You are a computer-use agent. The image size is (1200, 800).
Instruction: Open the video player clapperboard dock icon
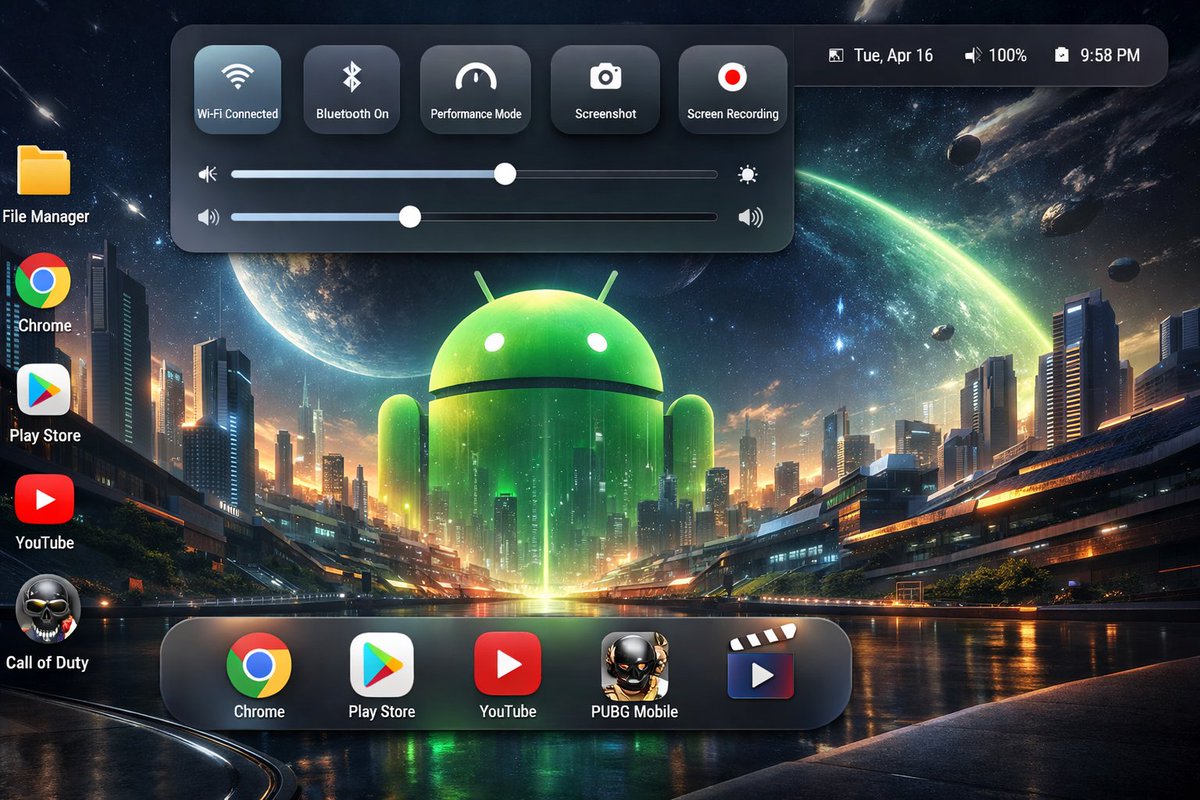762,662
